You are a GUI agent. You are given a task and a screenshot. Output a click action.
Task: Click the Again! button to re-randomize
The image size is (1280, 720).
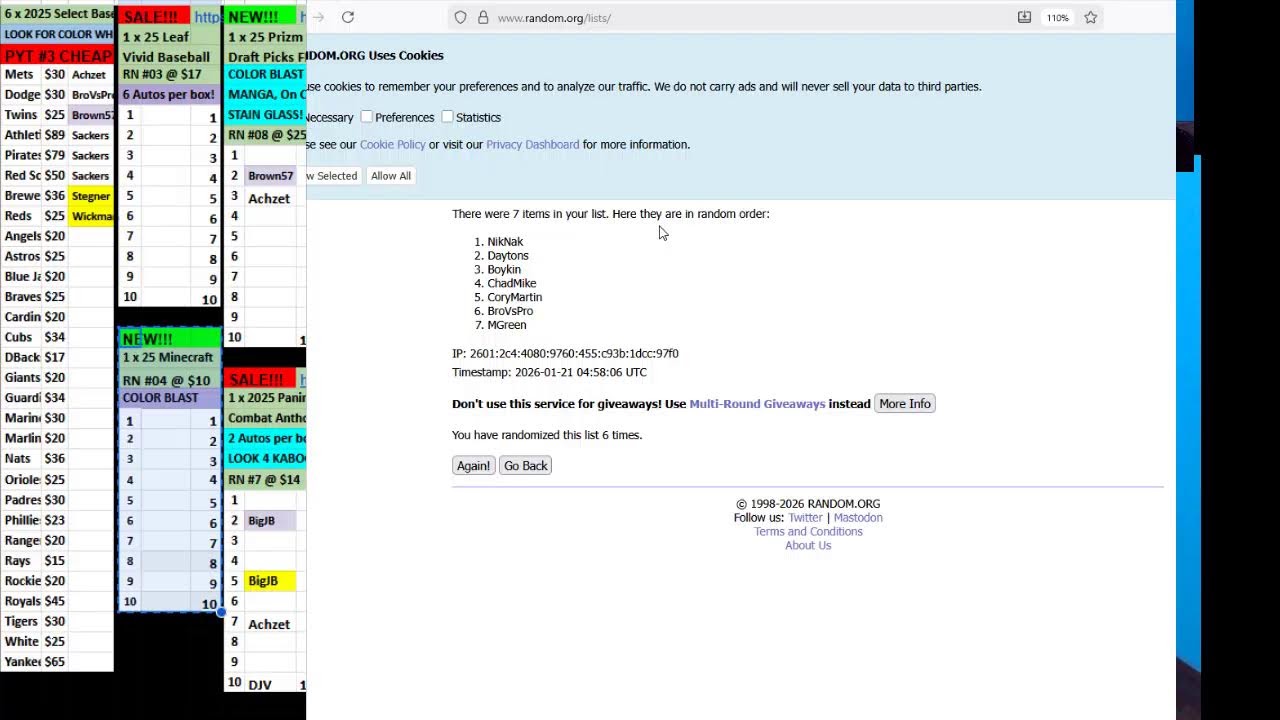(473, 466)
